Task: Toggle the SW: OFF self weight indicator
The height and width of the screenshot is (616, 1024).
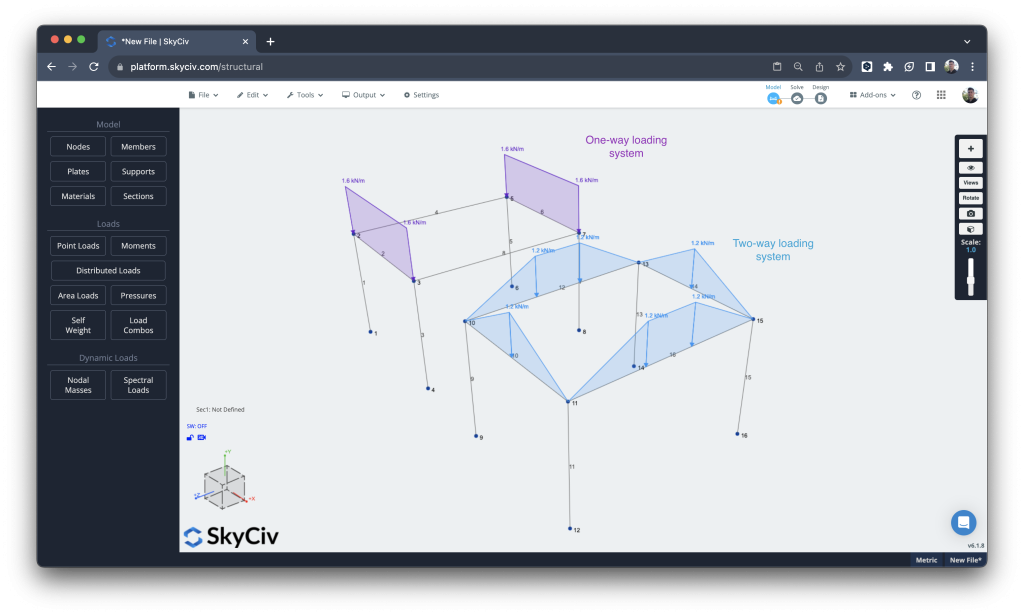Action: pyautogui.click(x=197, y=426)
